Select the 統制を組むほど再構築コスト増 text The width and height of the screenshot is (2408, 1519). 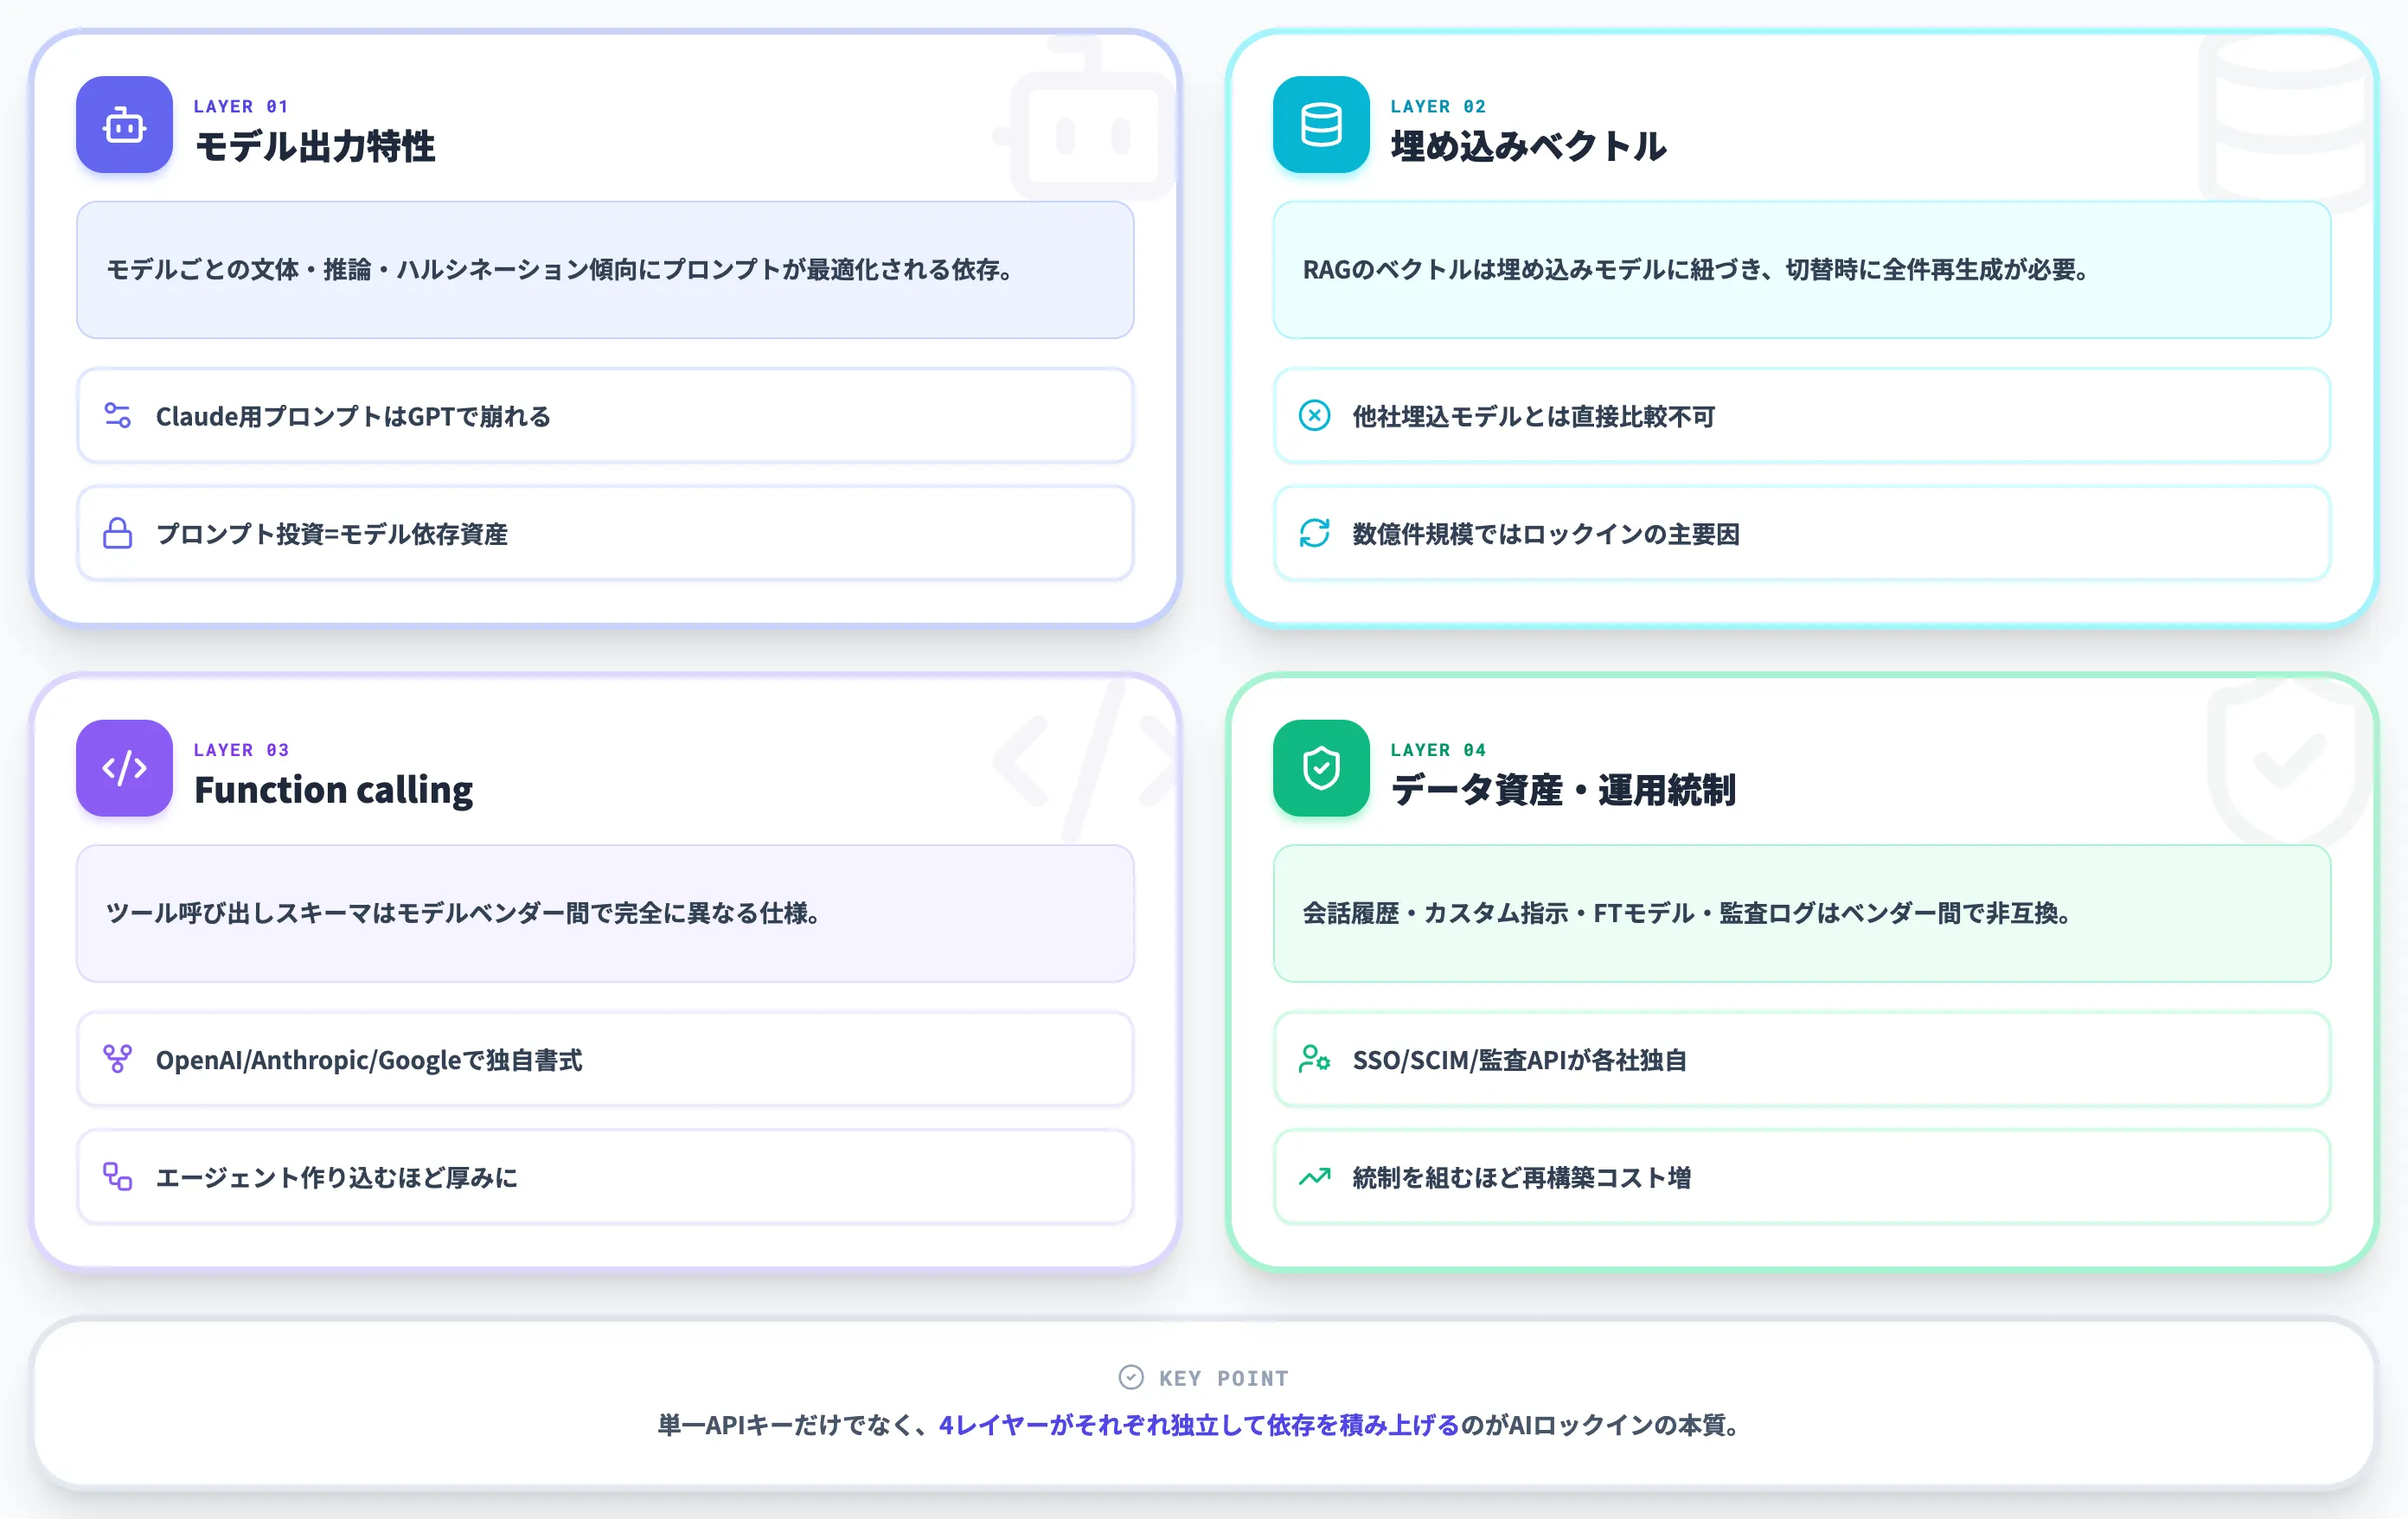click(x=1521, y=1177)
